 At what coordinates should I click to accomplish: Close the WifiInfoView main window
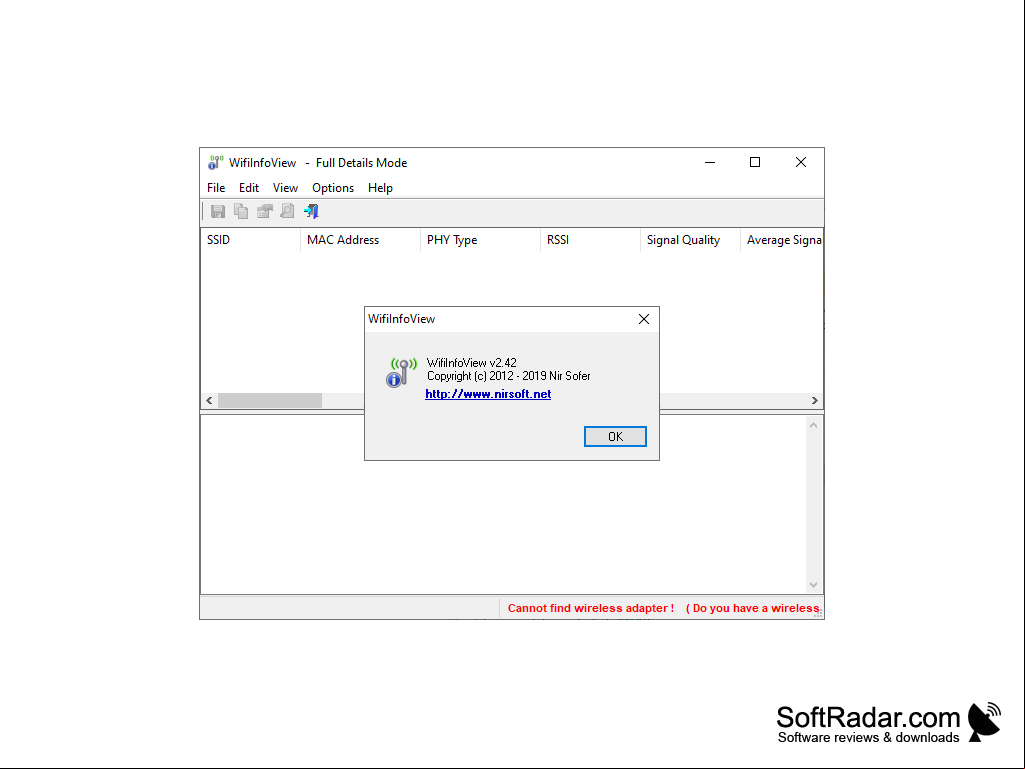coord(801,162)
